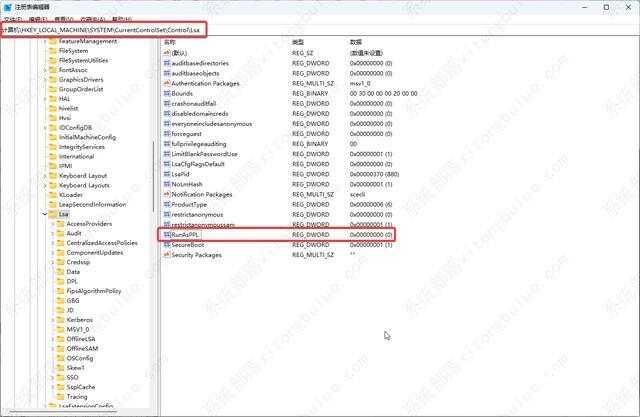640x417 pixels.
Task: Select the IntegrityServices key
Action: [x=82, y=147]
